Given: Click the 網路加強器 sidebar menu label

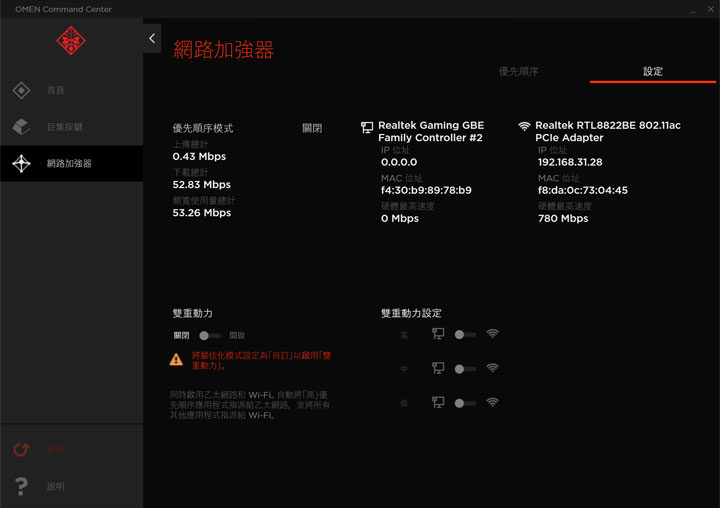Looking at the screenshot, I should [x=69, y=164].
